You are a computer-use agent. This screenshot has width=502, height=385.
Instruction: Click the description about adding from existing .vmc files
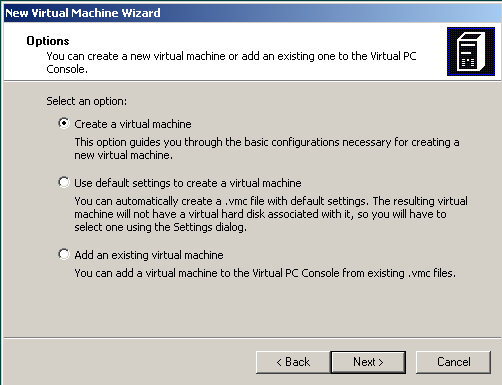click(x=265, y=273)
